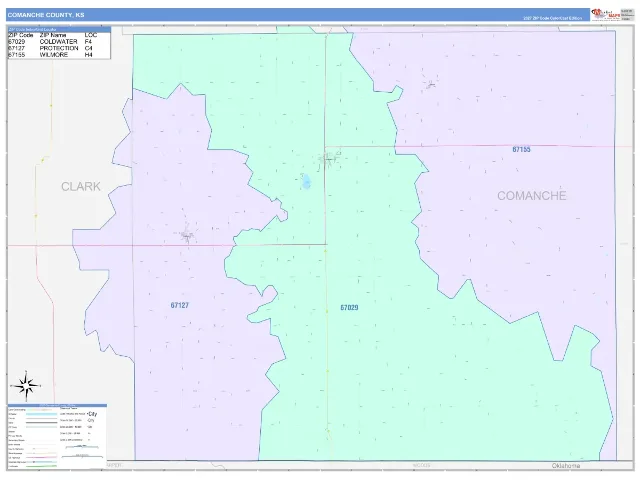This screenshot has width=640, height=480.
Task: Click the 67029 ZIP label on the map
Action: pyautogui.click(x=349, y=308)
